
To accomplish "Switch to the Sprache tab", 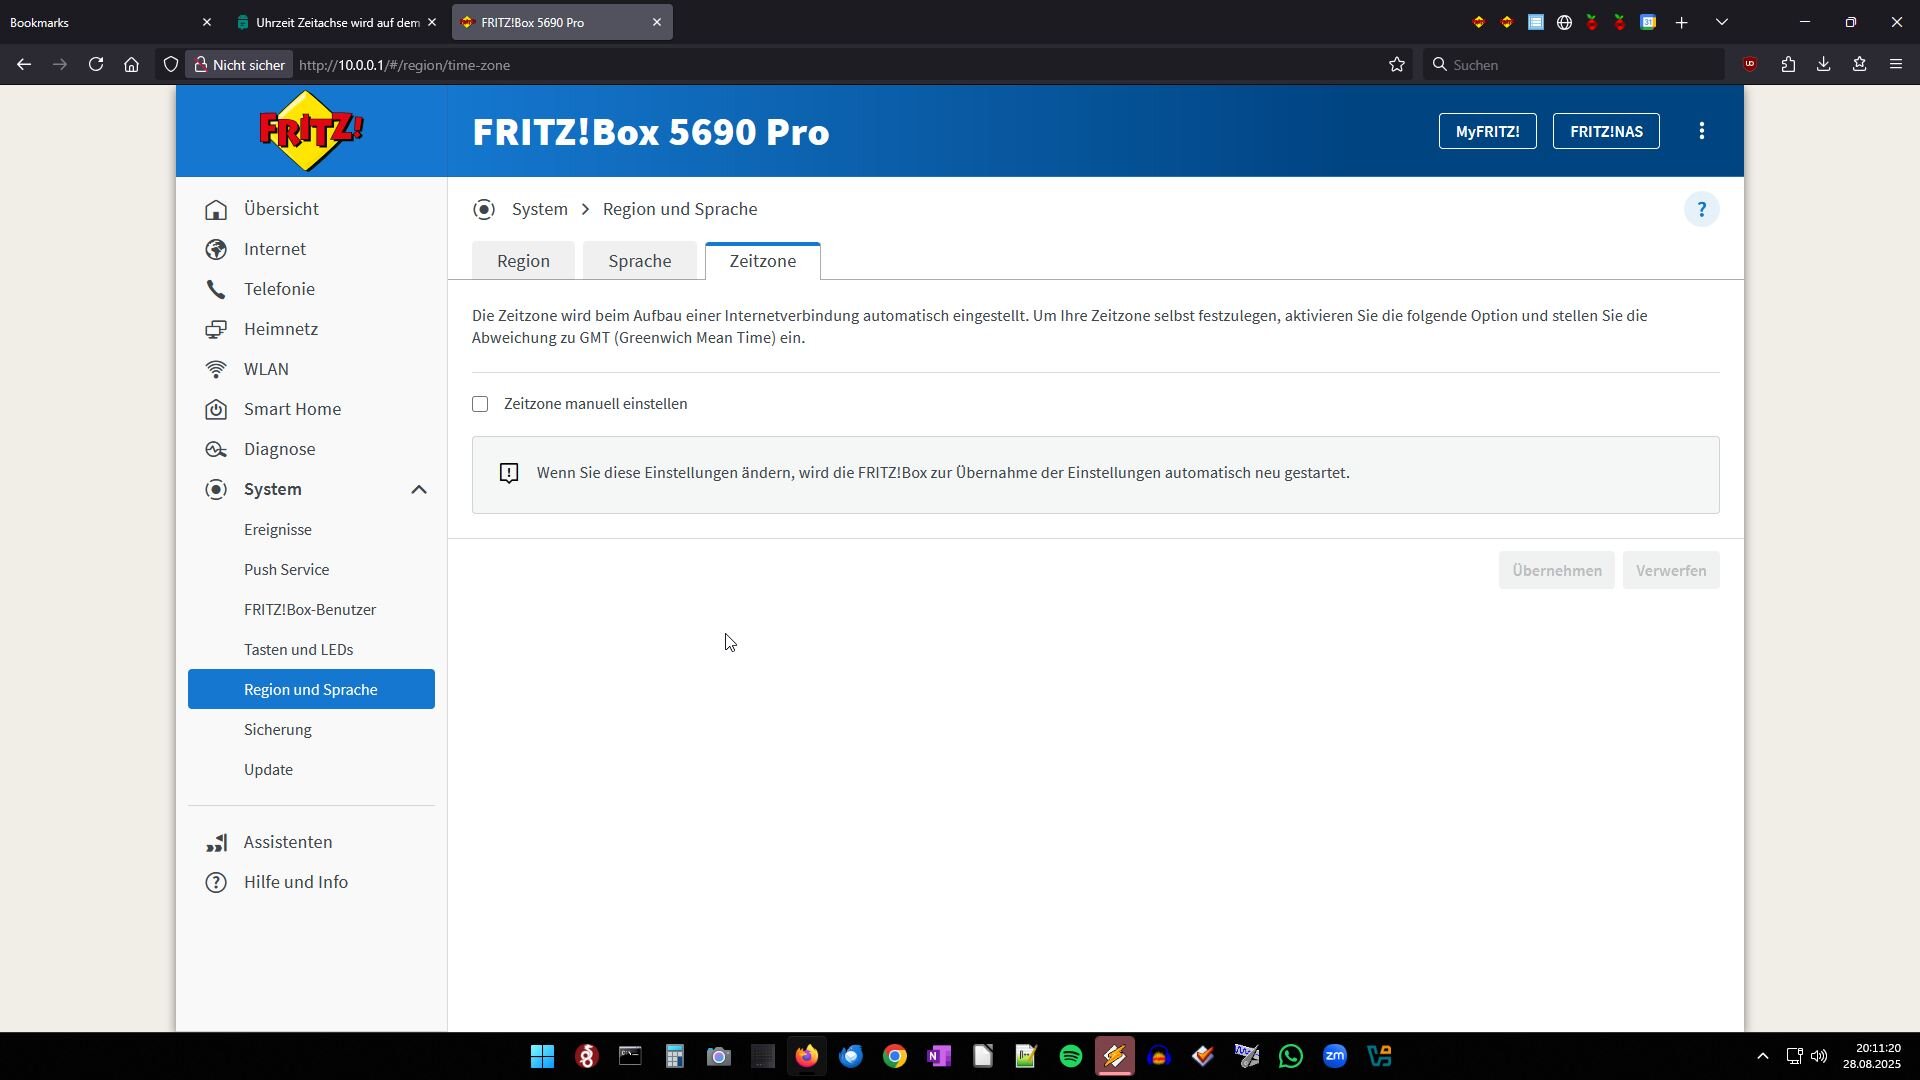I will (639, 261).
